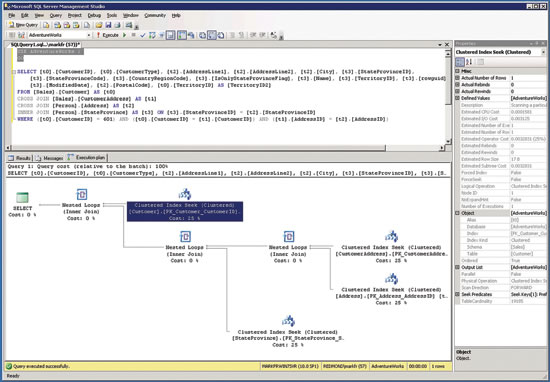
Task: Open the Community menu
Action: (x=155, y=15)
